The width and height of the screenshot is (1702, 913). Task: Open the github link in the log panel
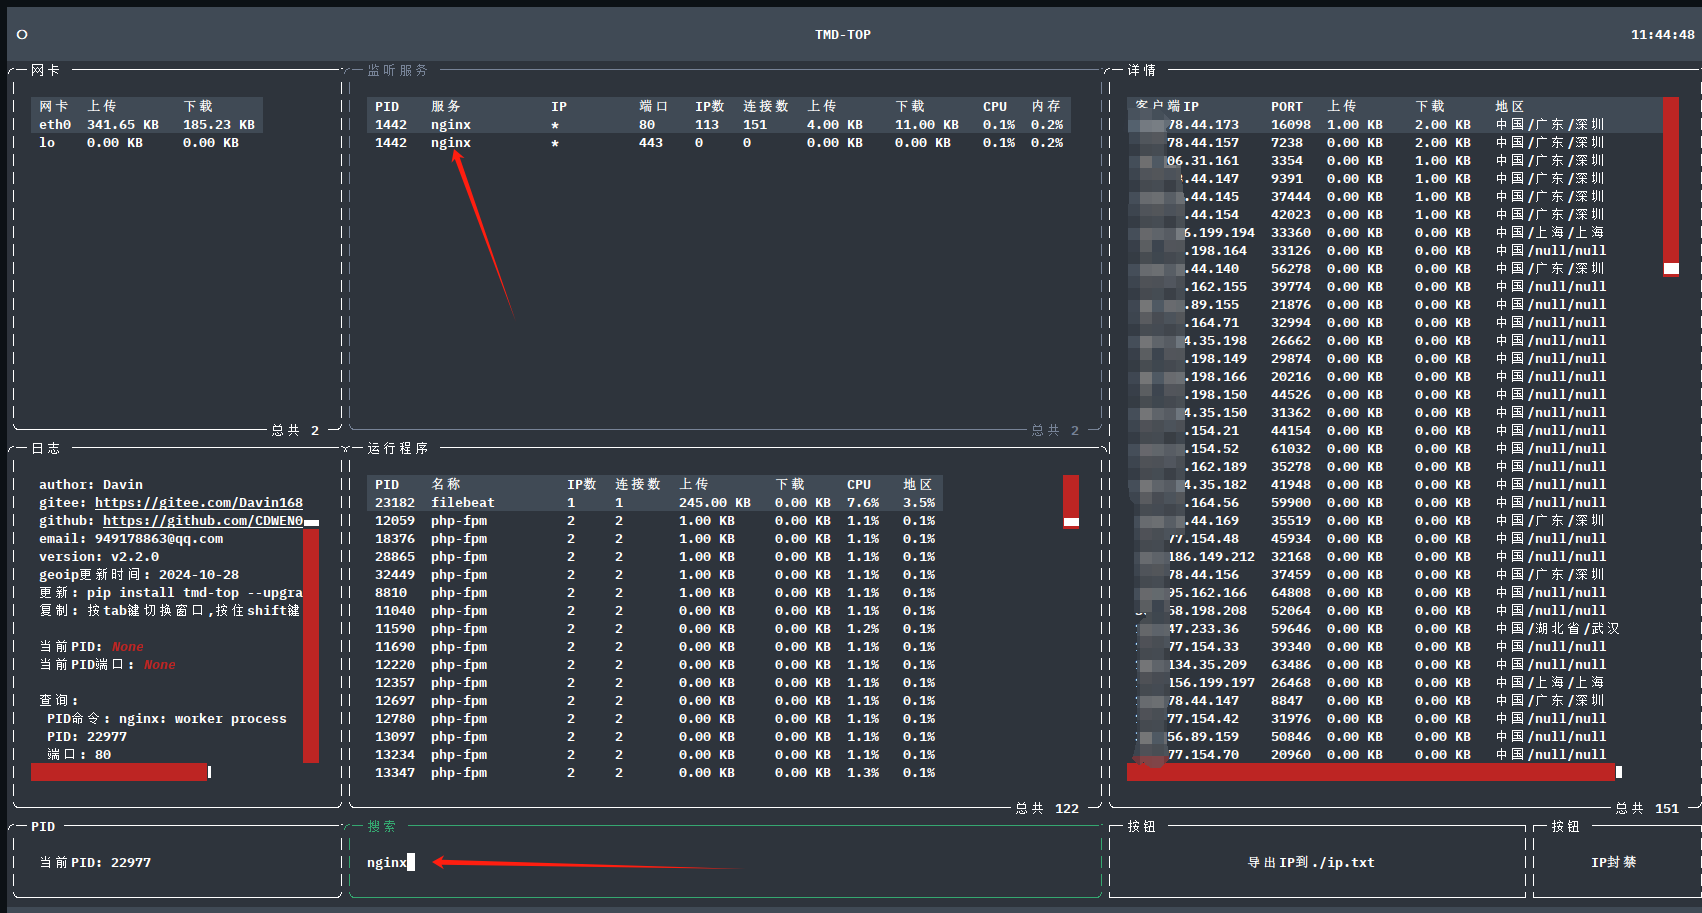pos(203,521)
